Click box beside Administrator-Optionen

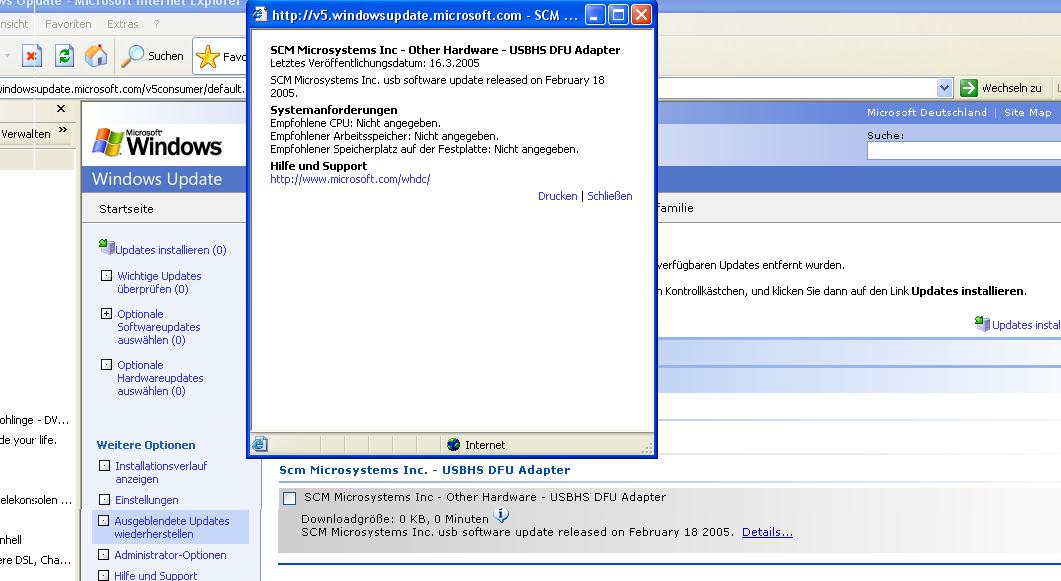tap(104, 554)
